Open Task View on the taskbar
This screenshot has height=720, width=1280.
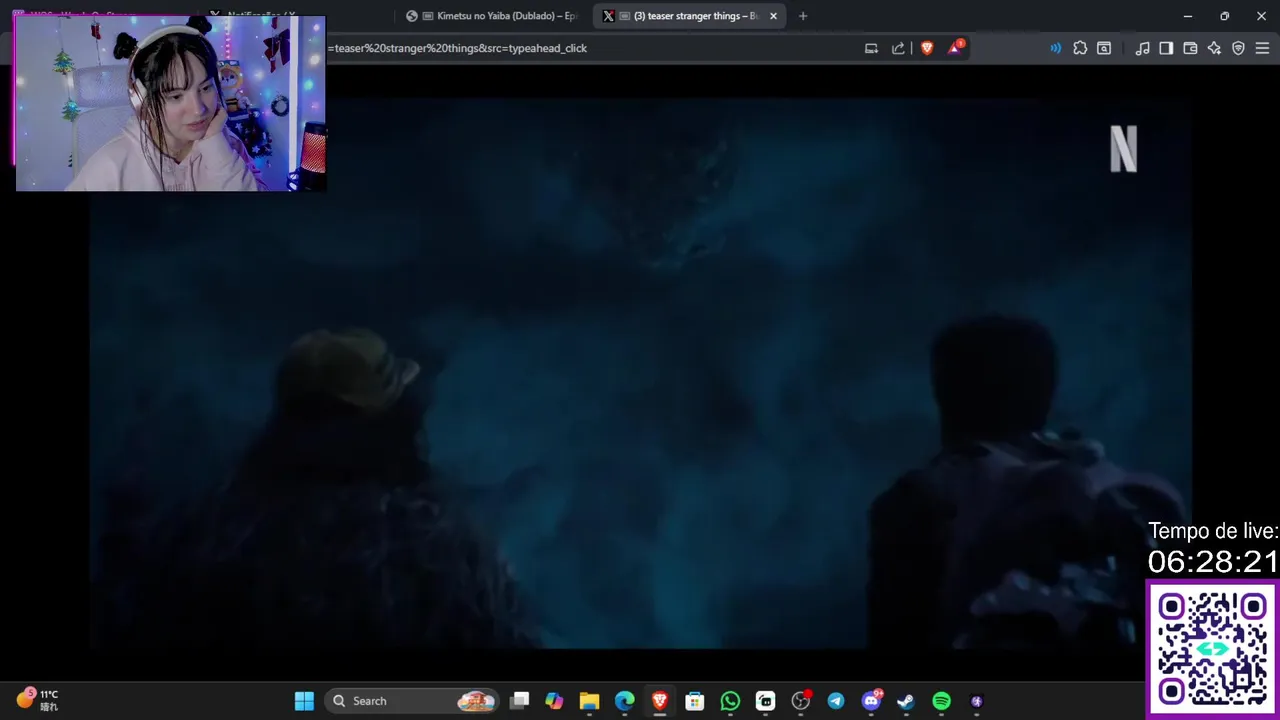tap(519, 701)
